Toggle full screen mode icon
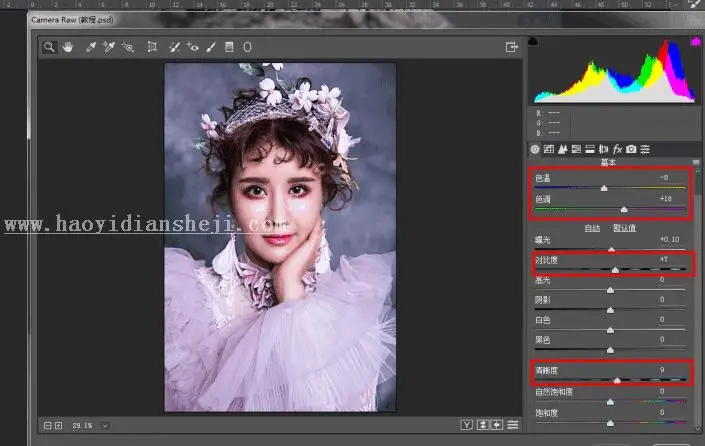Screen dimensions: 705x446 click(512, 47)
